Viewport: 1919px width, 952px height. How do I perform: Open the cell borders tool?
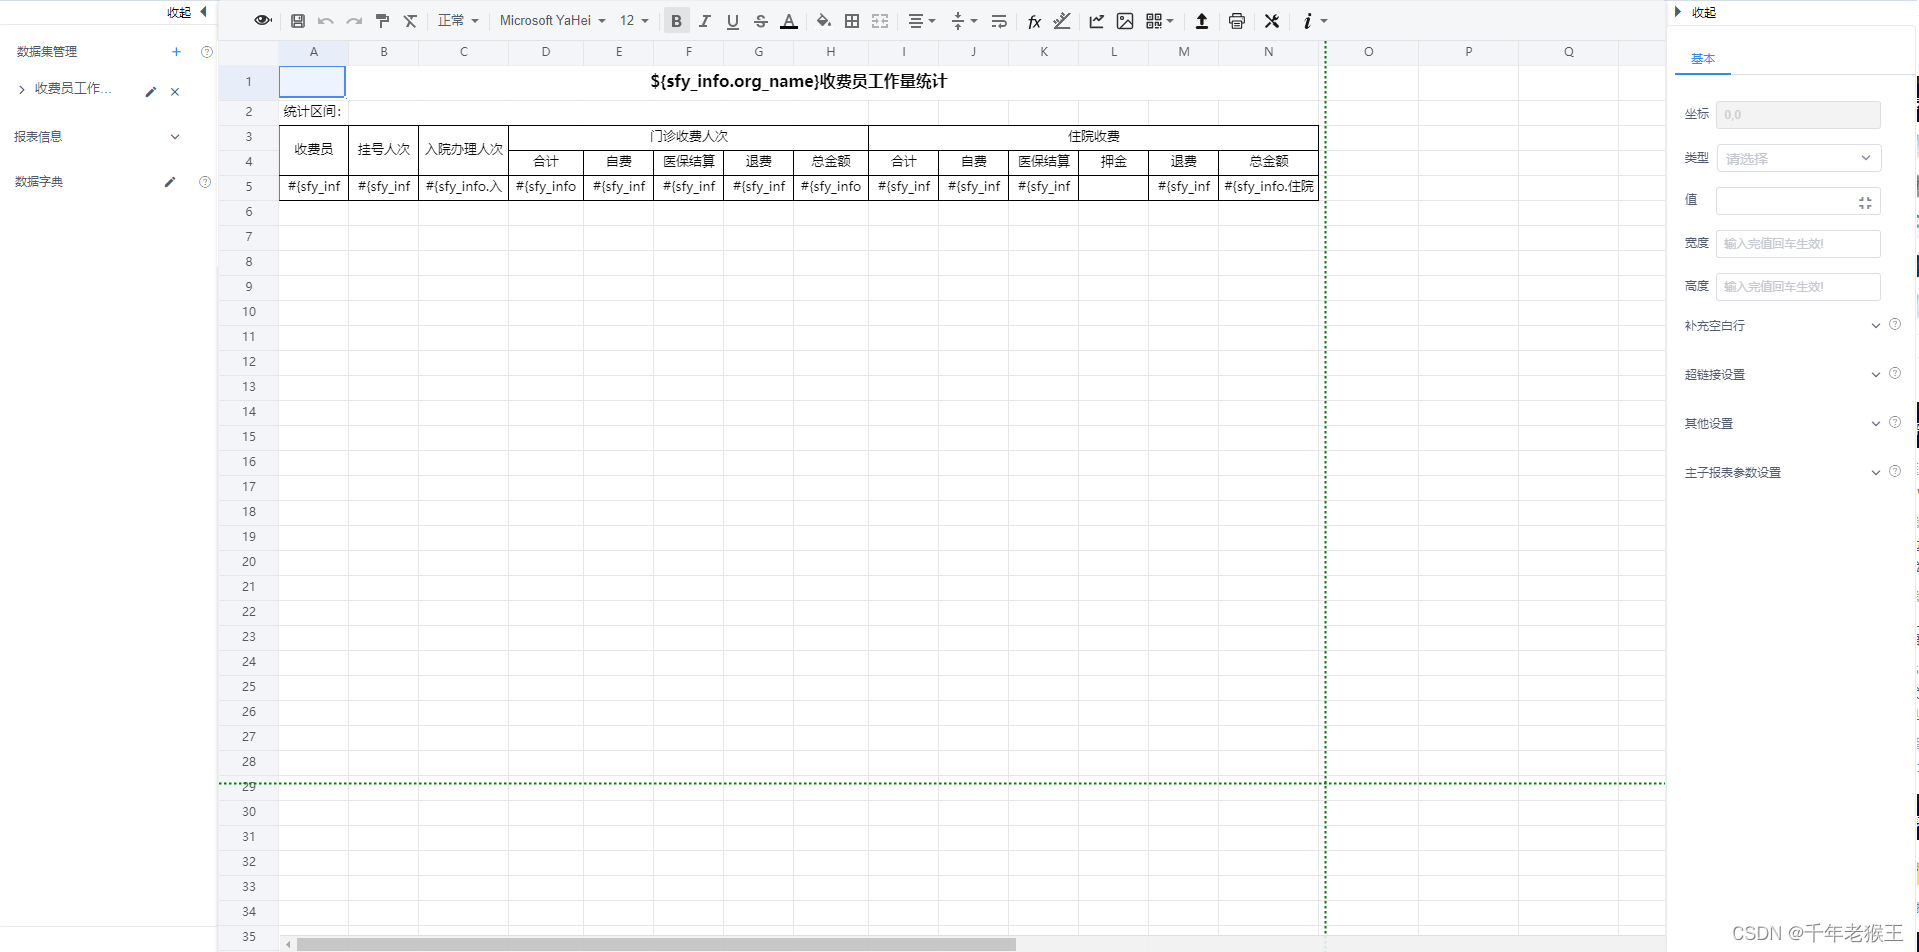click(x=852, y=20)
